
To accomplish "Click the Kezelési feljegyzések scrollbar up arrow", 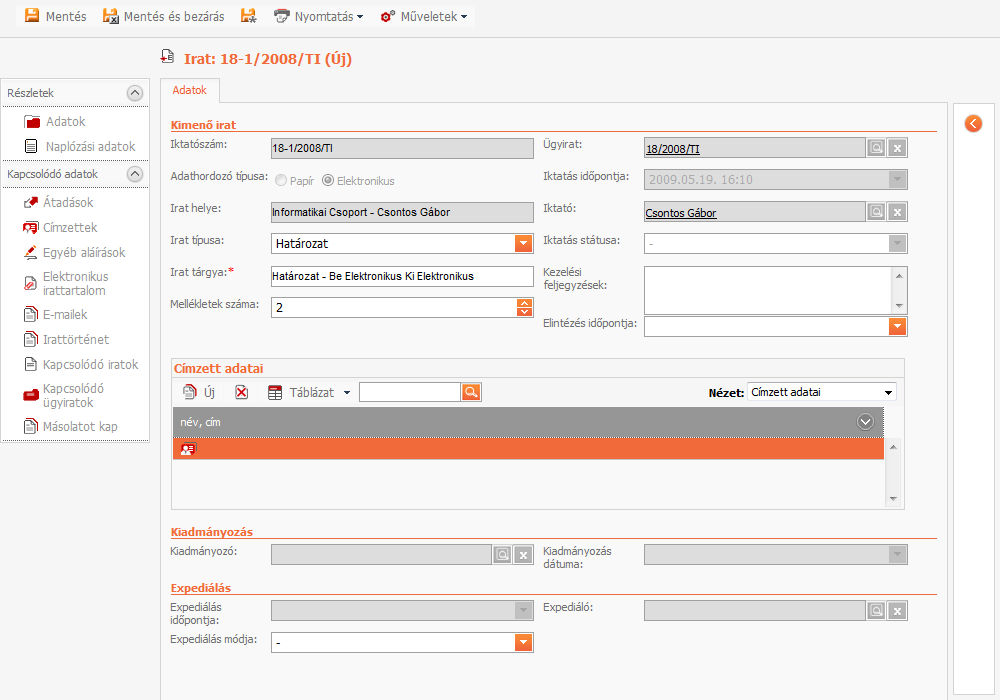I will point(899,275).
